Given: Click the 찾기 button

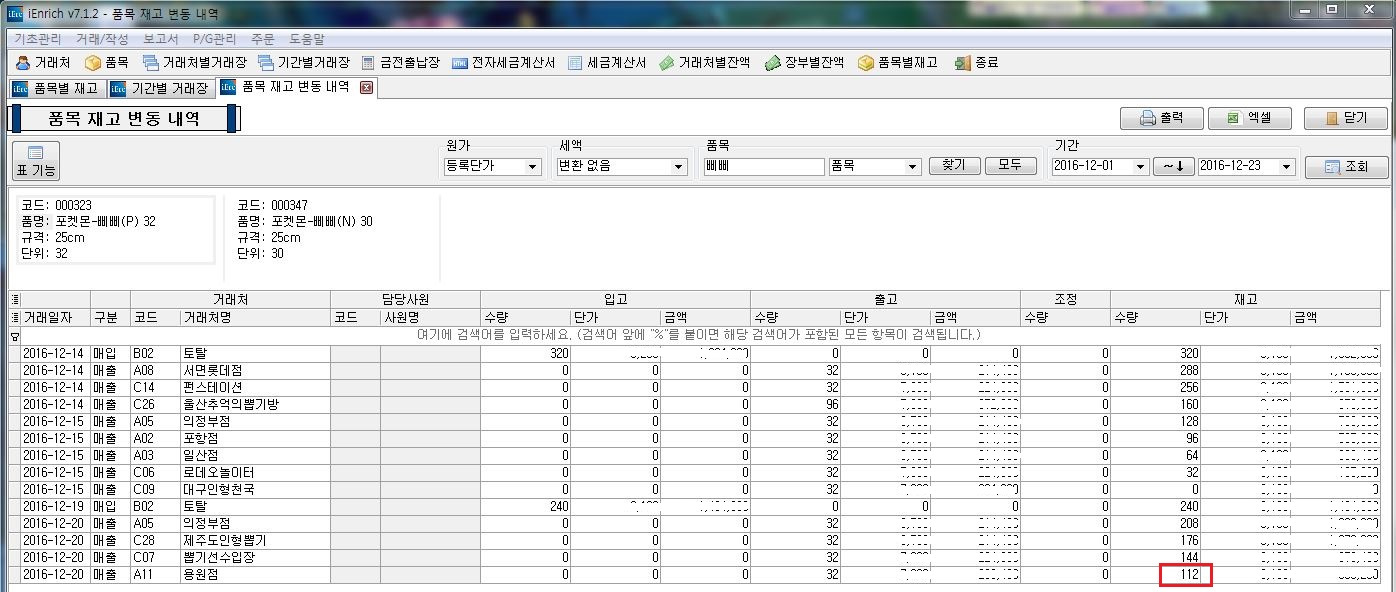Looking at the screenshot, I should [x=954, y=166].
